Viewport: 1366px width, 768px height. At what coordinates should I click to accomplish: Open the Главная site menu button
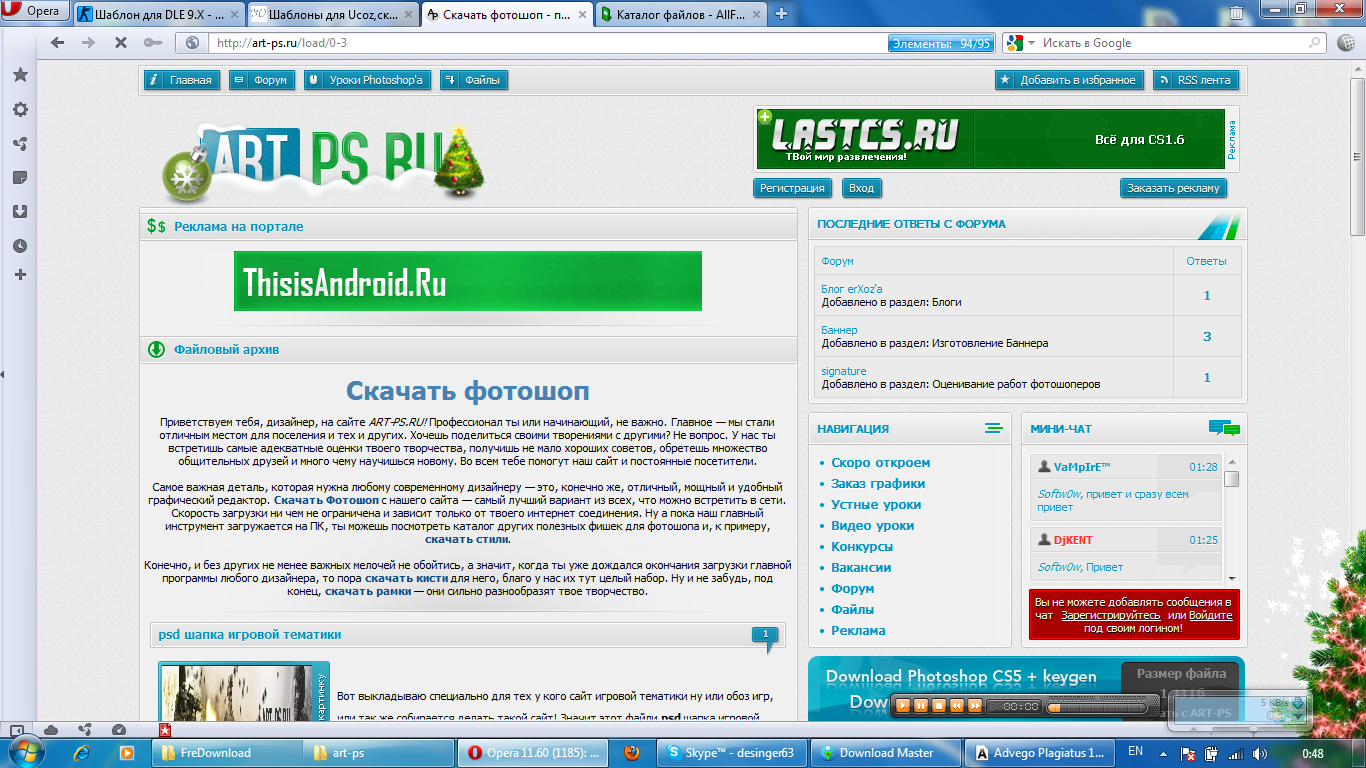pyautogui.click(x=181, y=80)
